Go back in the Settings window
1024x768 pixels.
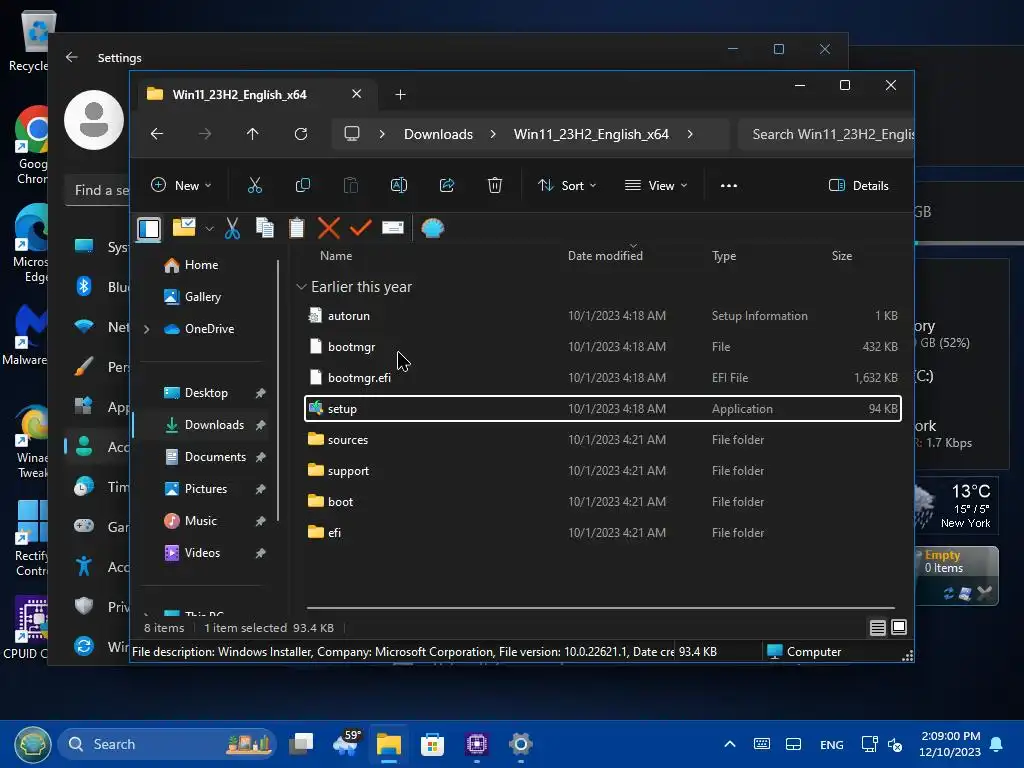coord(72,57)
